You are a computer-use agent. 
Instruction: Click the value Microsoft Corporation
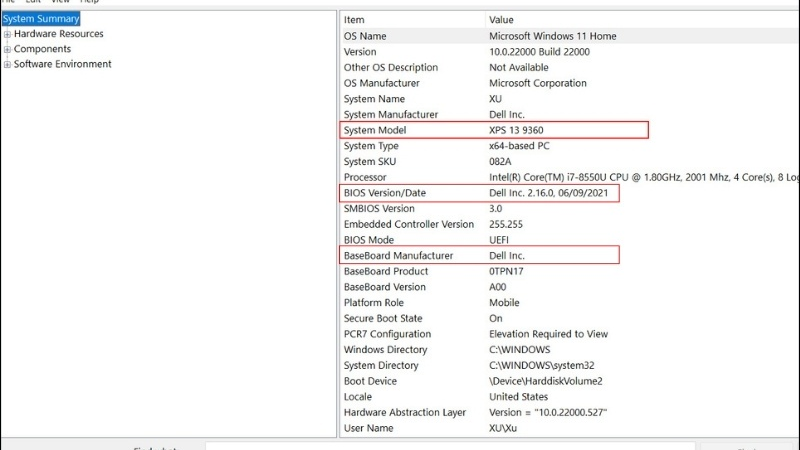(538, 83)
